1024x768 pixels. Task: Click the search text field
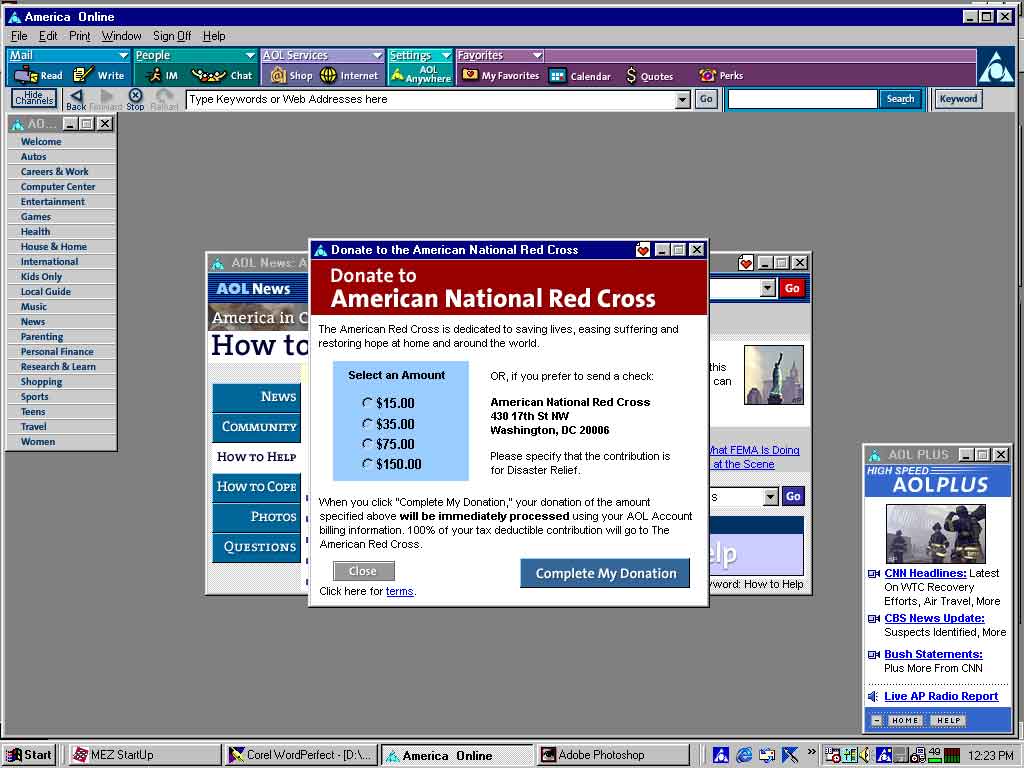pyautogui.click(x=802, y=99)
